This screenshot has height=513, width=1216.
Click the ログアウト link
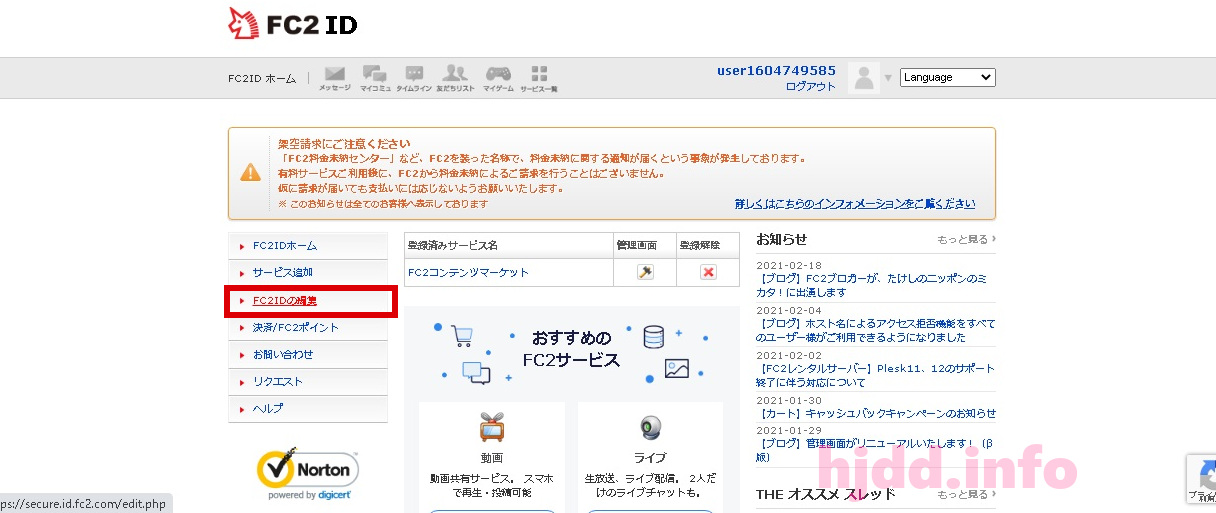coord(810,86)
